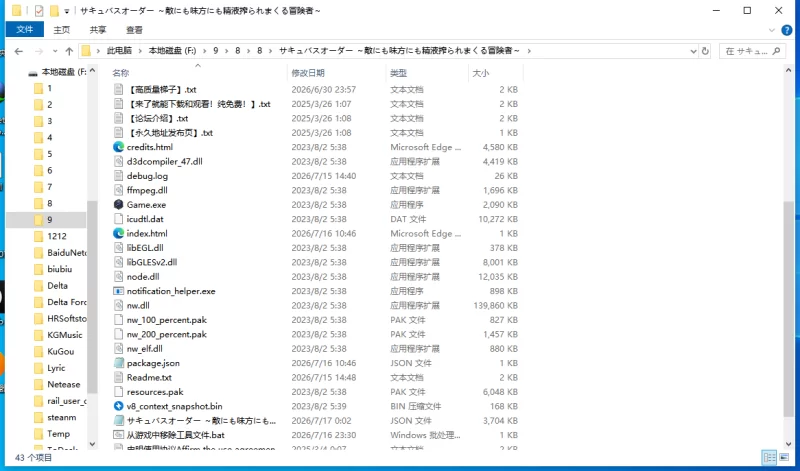The image size is (800, 471).
Task: Expand the ribbon with the chevron
Action: 771,30
